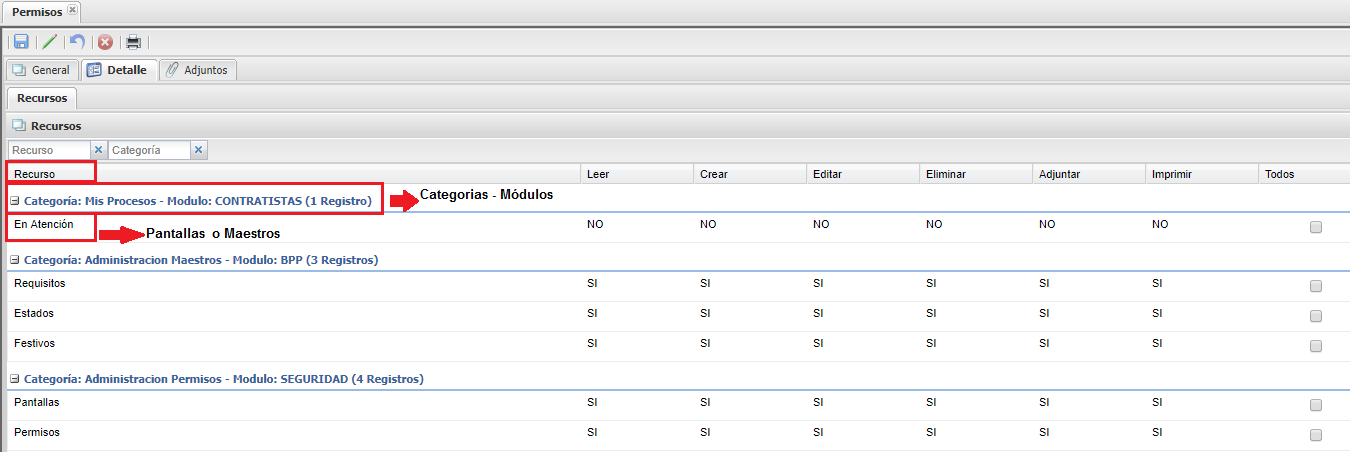1350x452 pixels.
Task: Clear the Recurso filter with X icon
Action: coord(98,150)
